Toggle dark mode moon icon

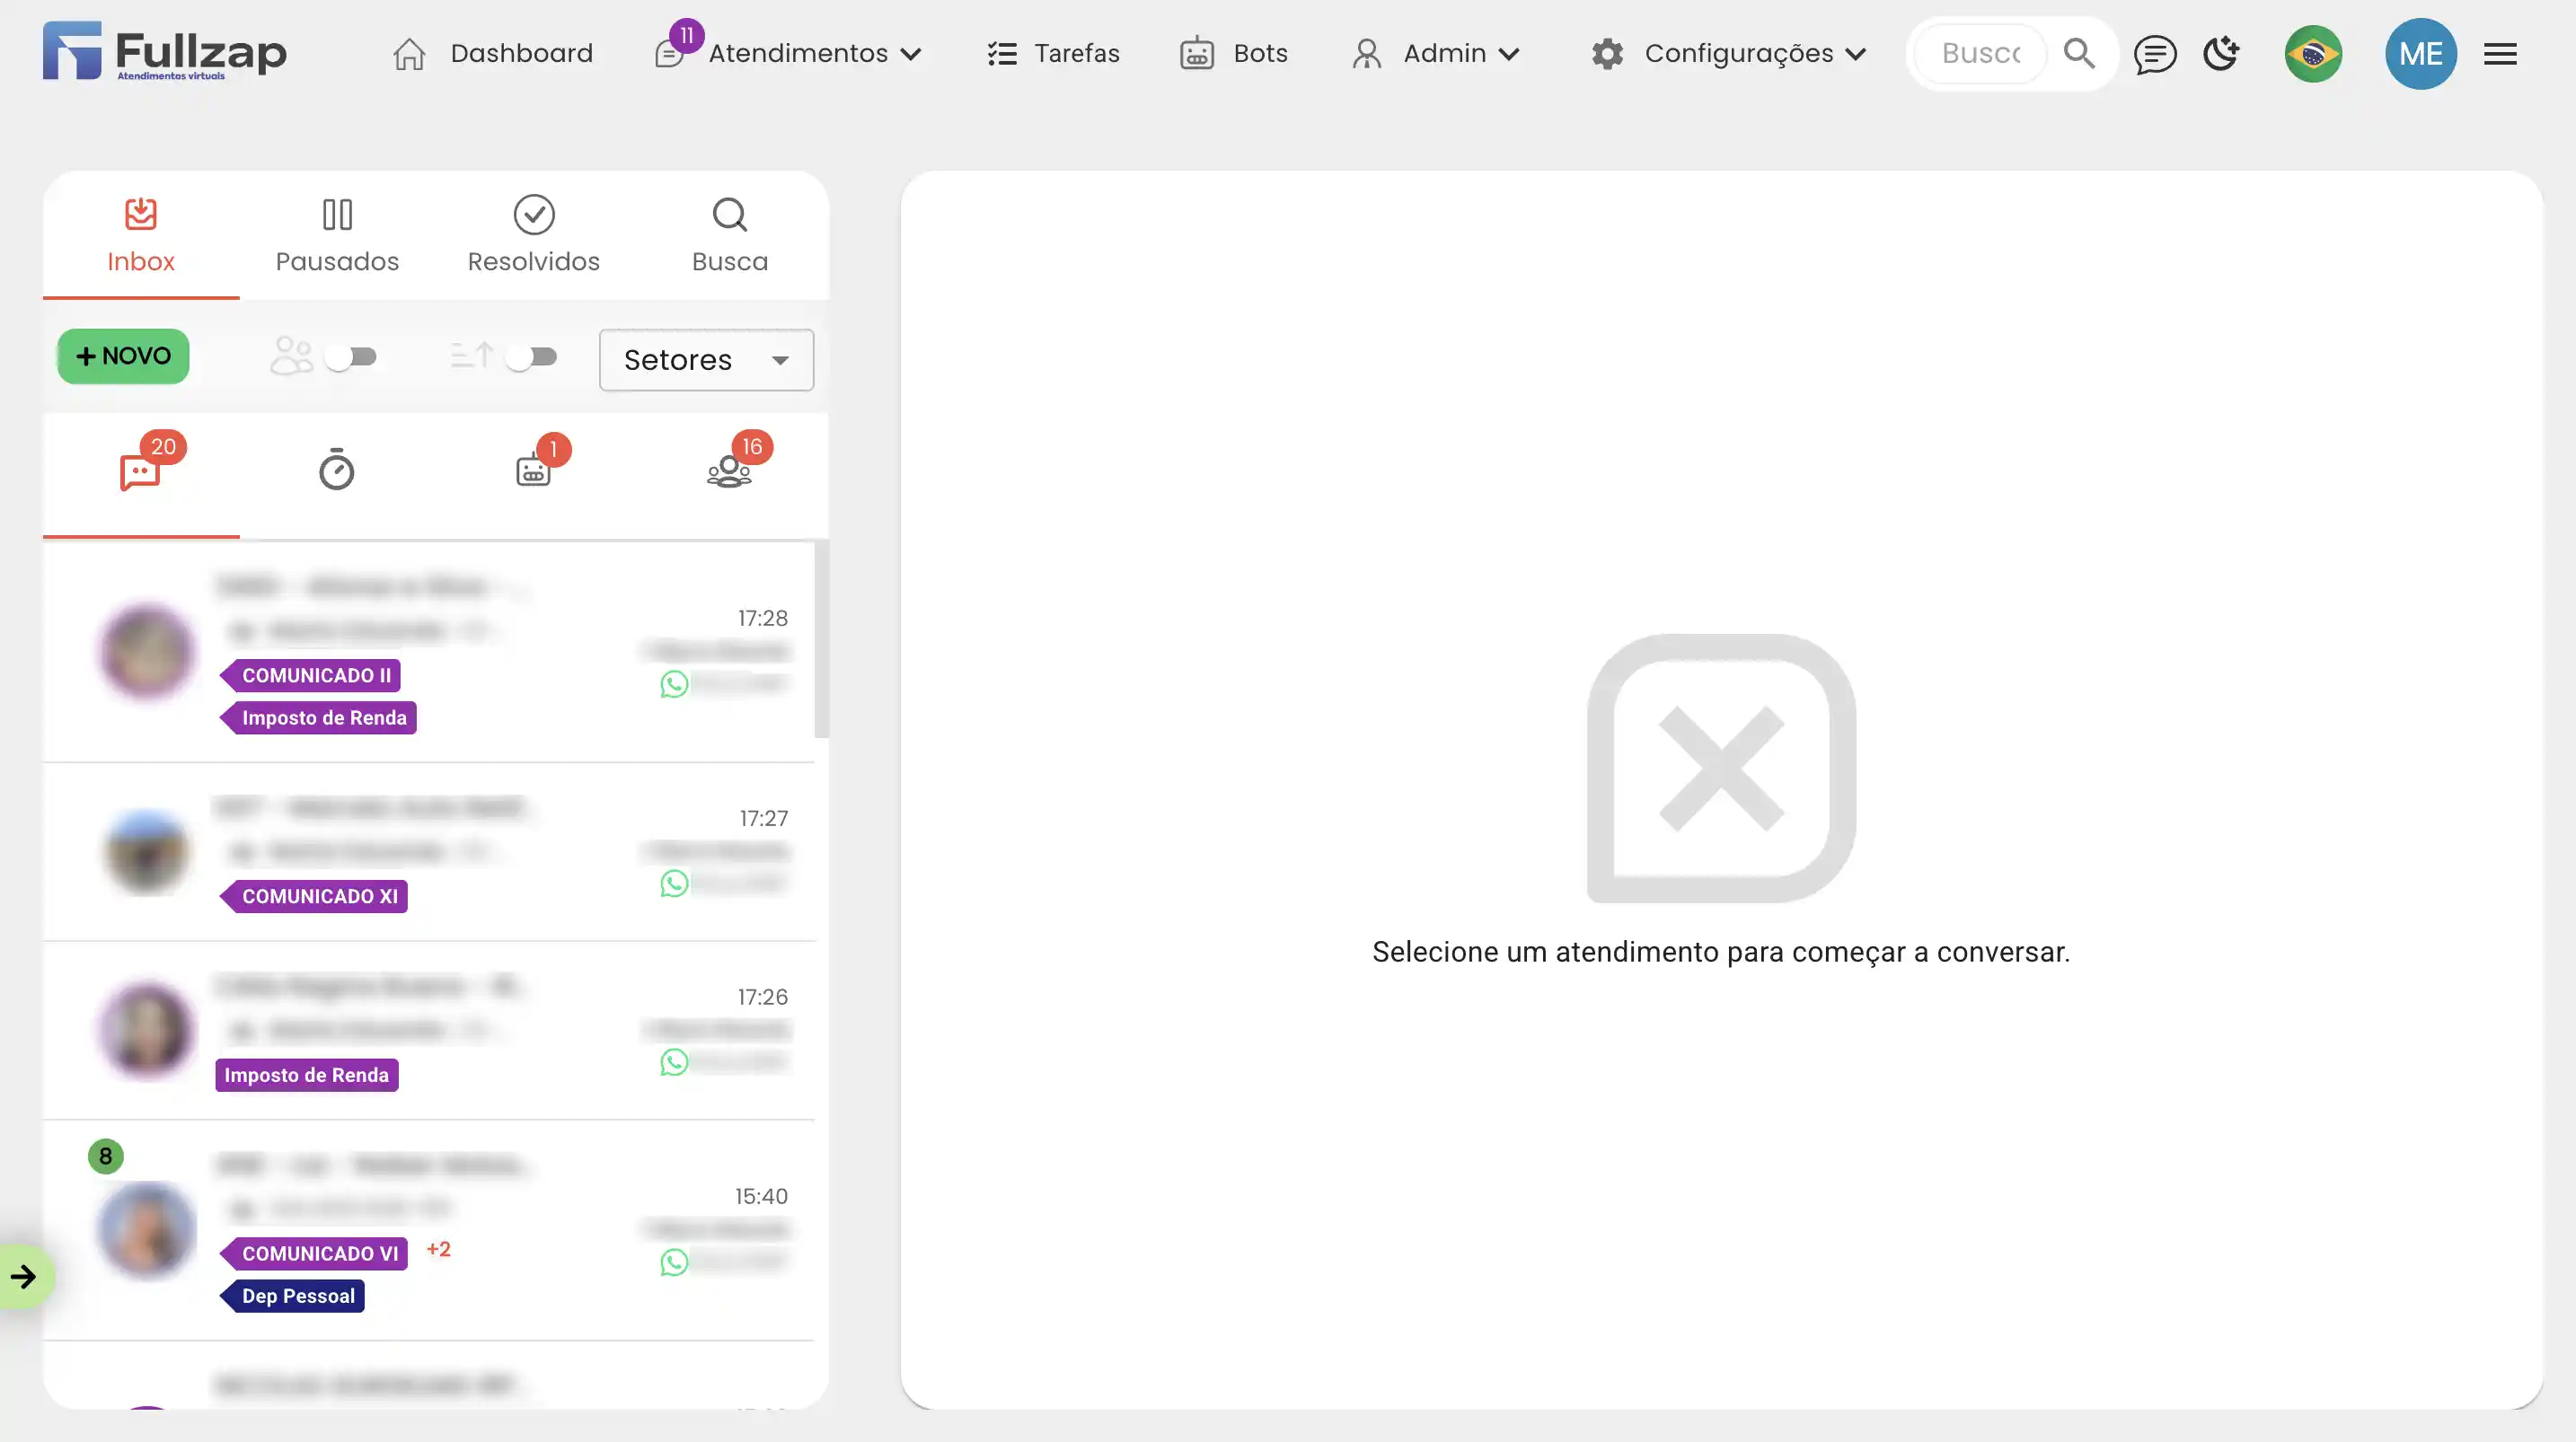click(2221, 54)
